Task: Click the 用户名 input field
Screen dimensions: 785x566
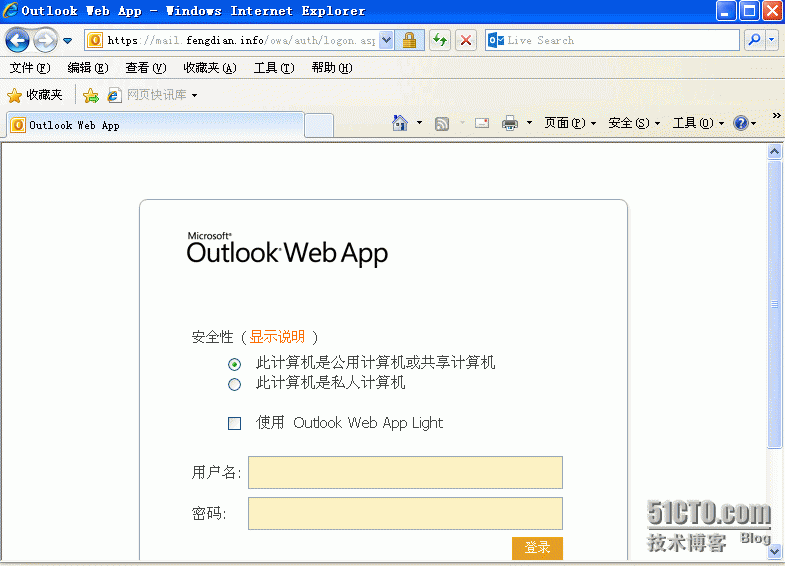Action: point(406,472)
